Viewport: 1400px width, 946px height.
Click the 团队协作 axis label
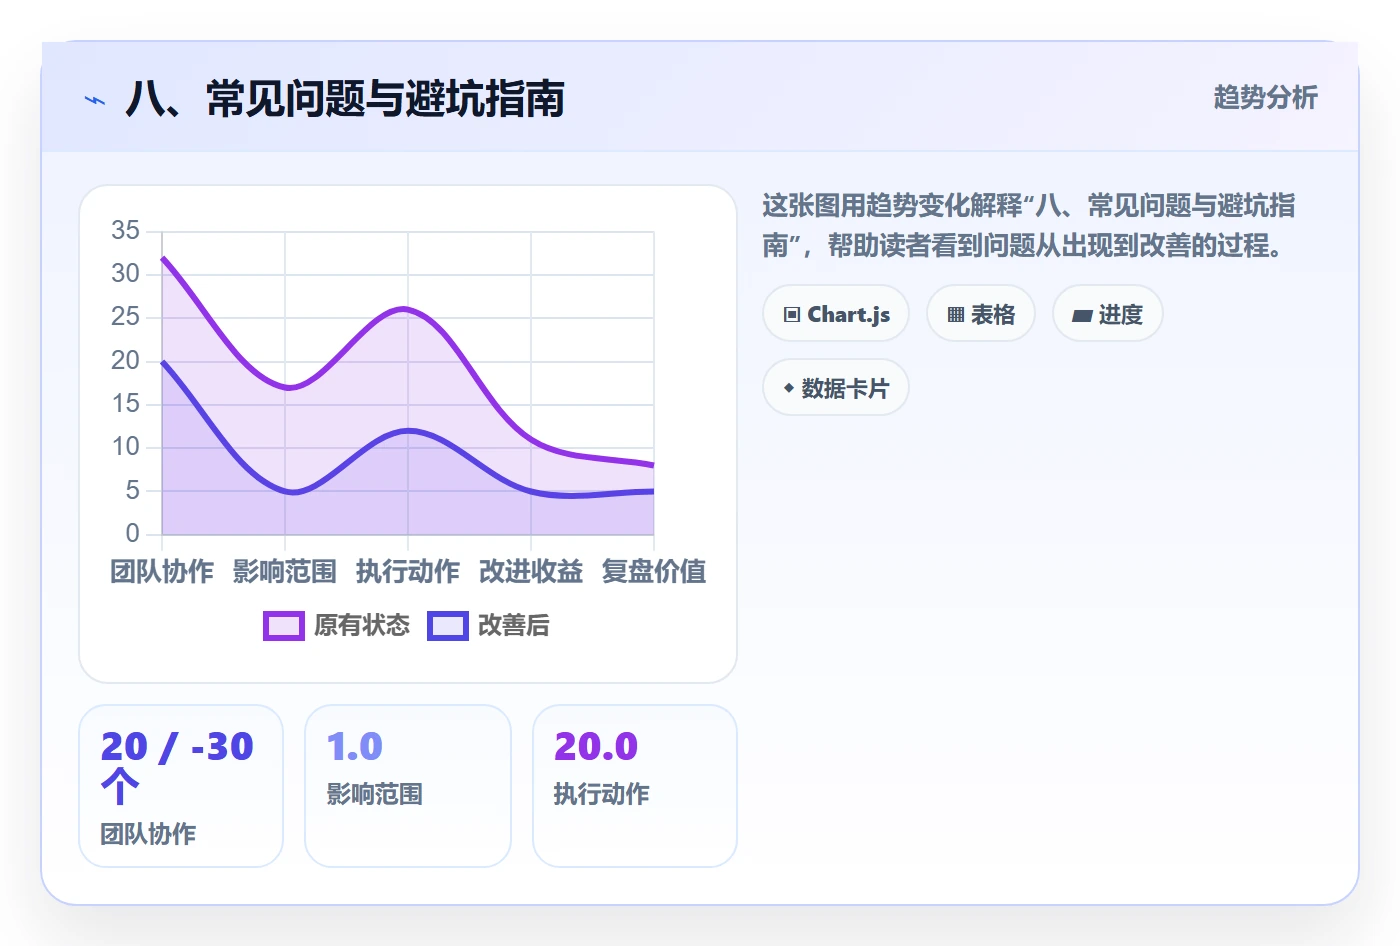162,572
